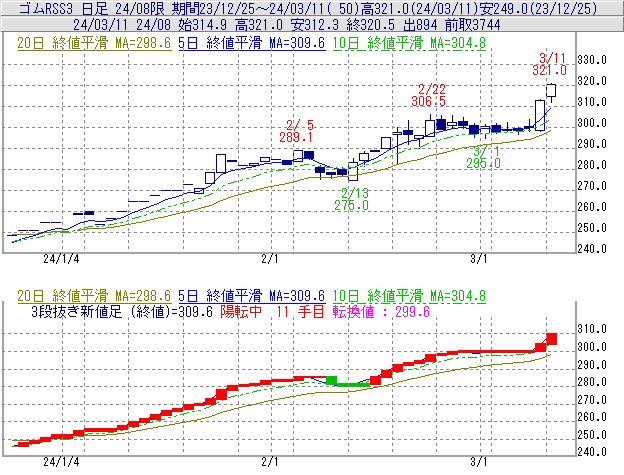Viewport: 624px width, 475px height.
Task: Click the 3/1 295.0 low label
Action: [x=484, y=157]
